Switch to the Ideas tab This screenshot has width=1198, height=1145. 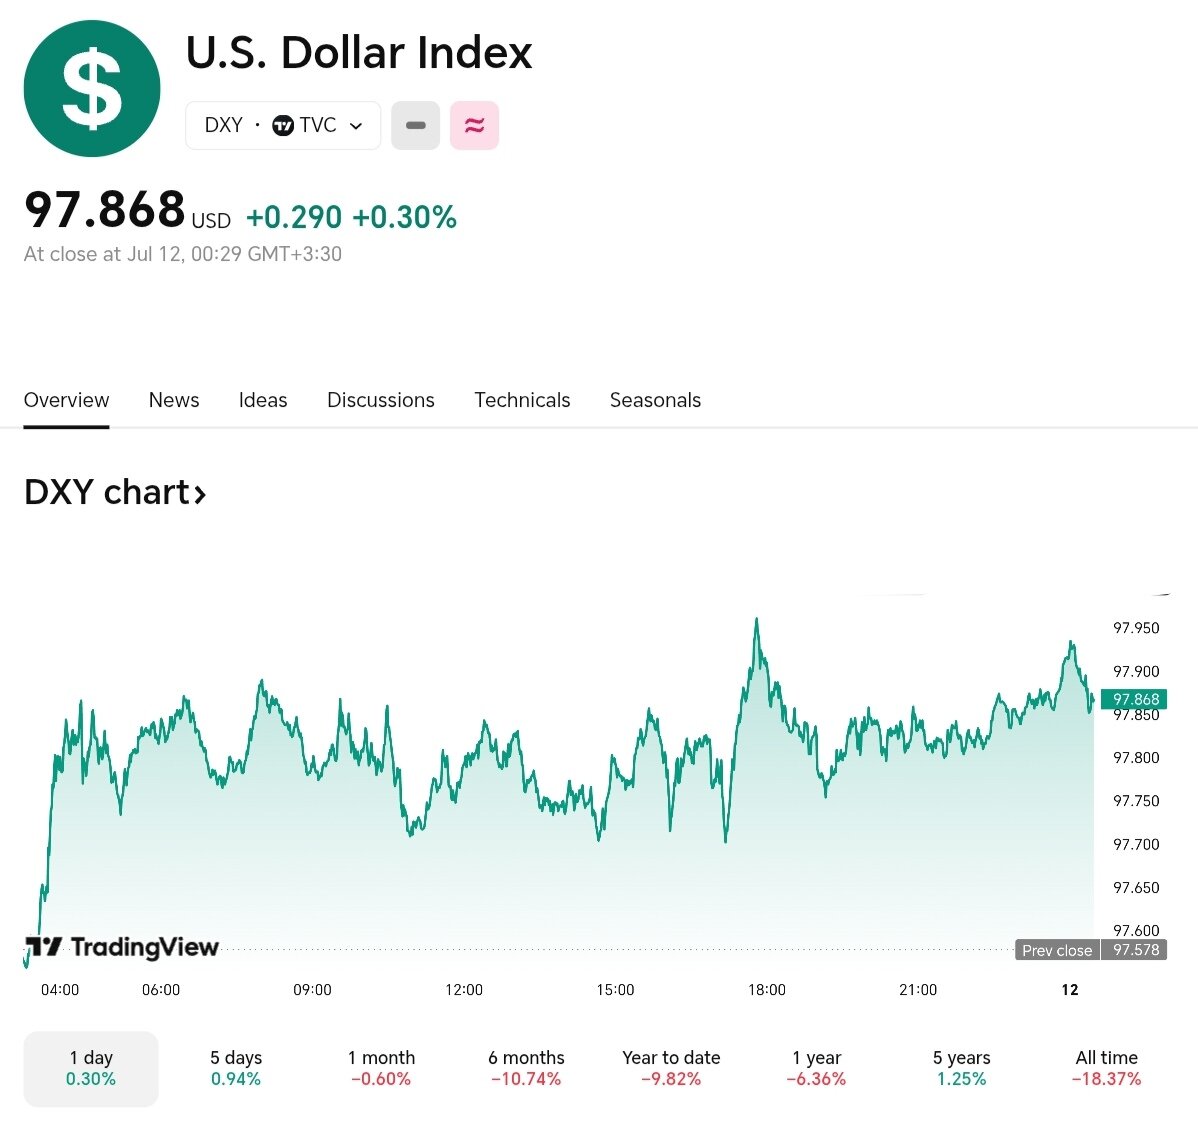(262, 400)
